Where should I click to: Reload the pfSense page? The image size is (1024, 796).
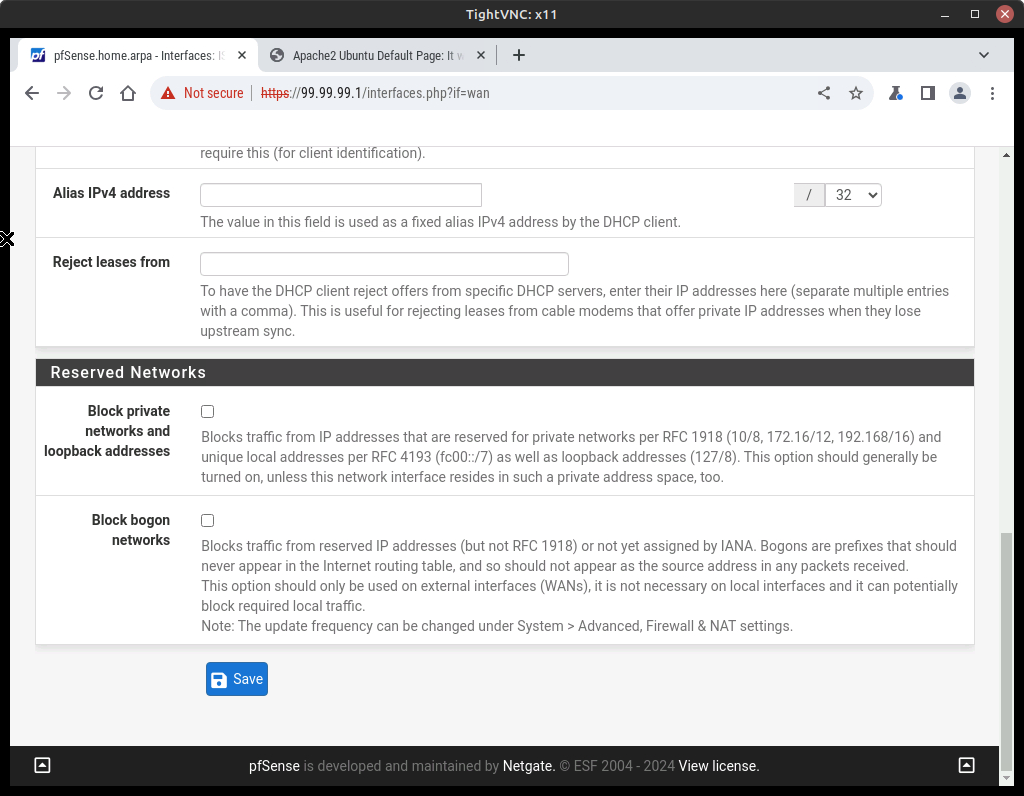point(96,93)
